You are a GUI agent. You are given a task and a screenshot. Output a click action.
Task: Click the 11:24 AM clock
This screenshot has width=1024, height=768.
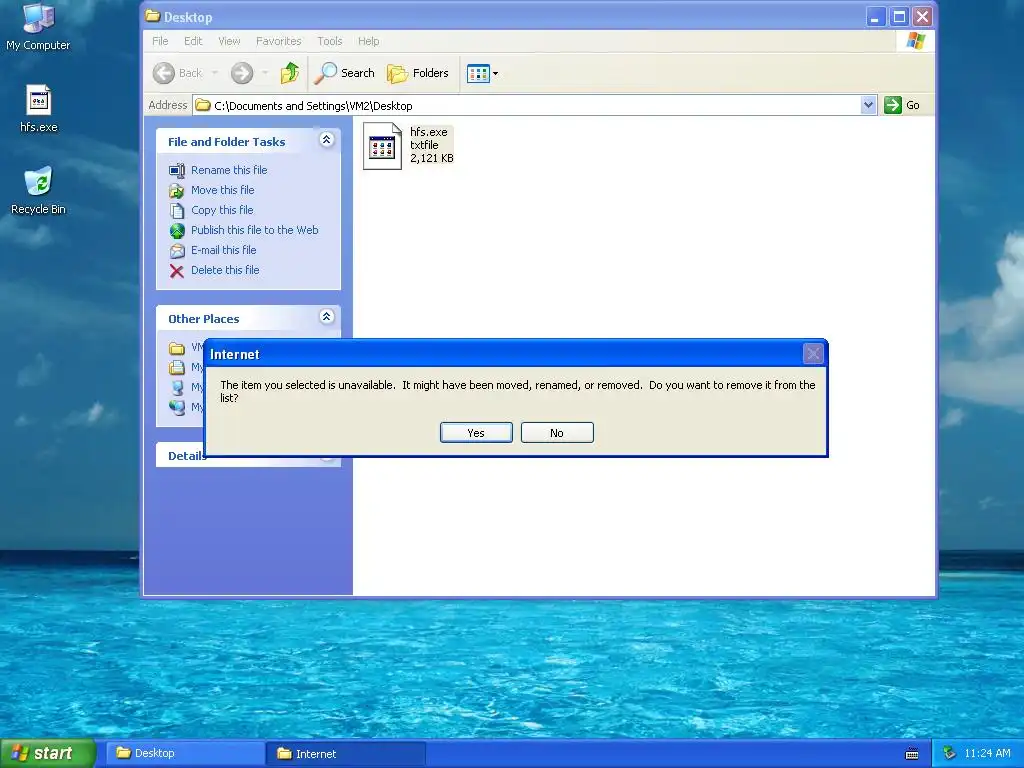987,753
